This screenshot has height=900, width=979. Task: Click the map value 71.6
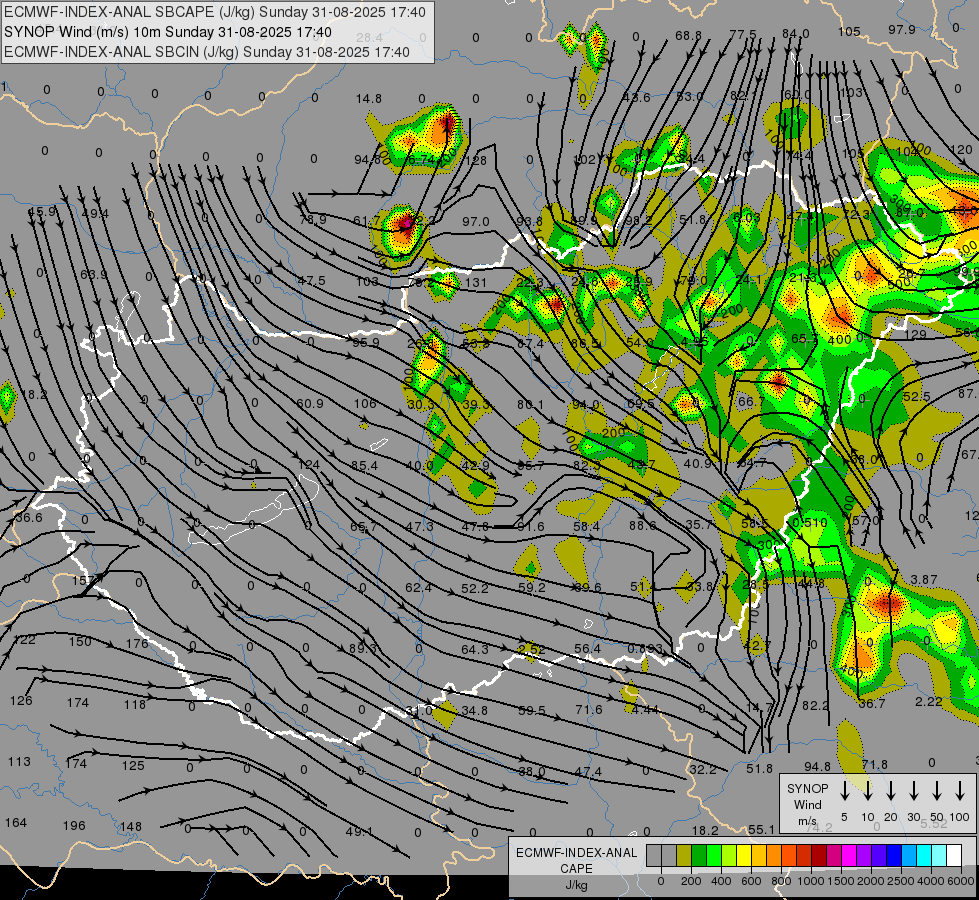(589, 710)
